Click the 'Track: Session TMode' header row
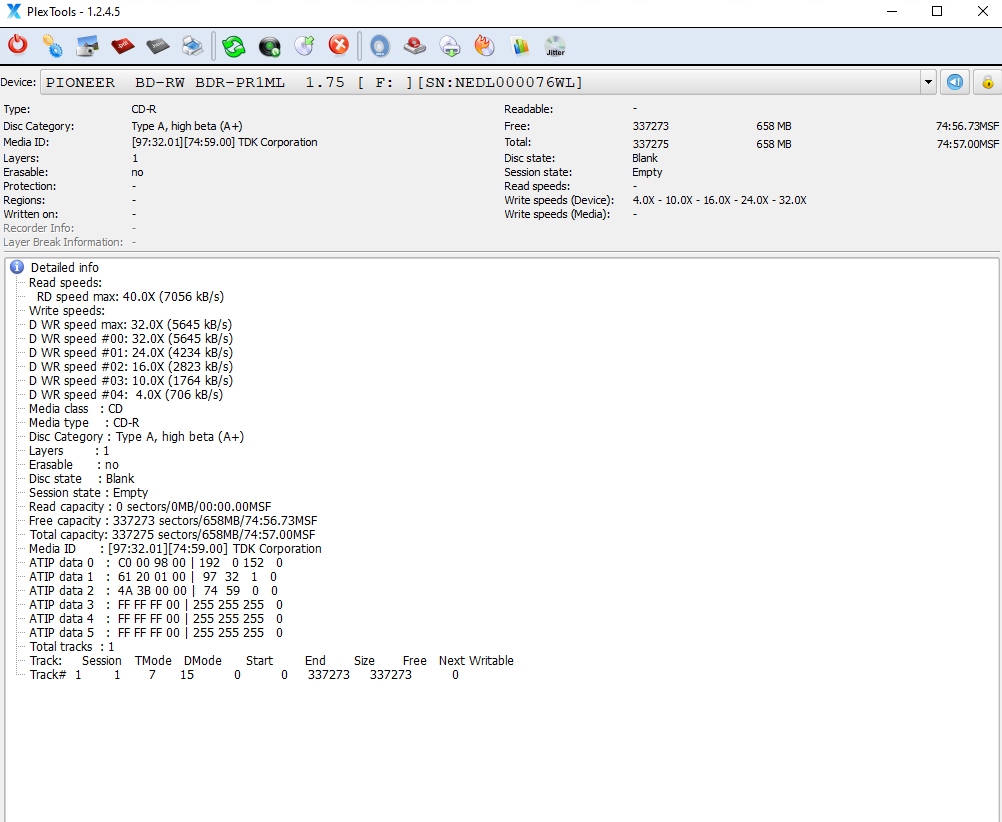 pos(271,662)
